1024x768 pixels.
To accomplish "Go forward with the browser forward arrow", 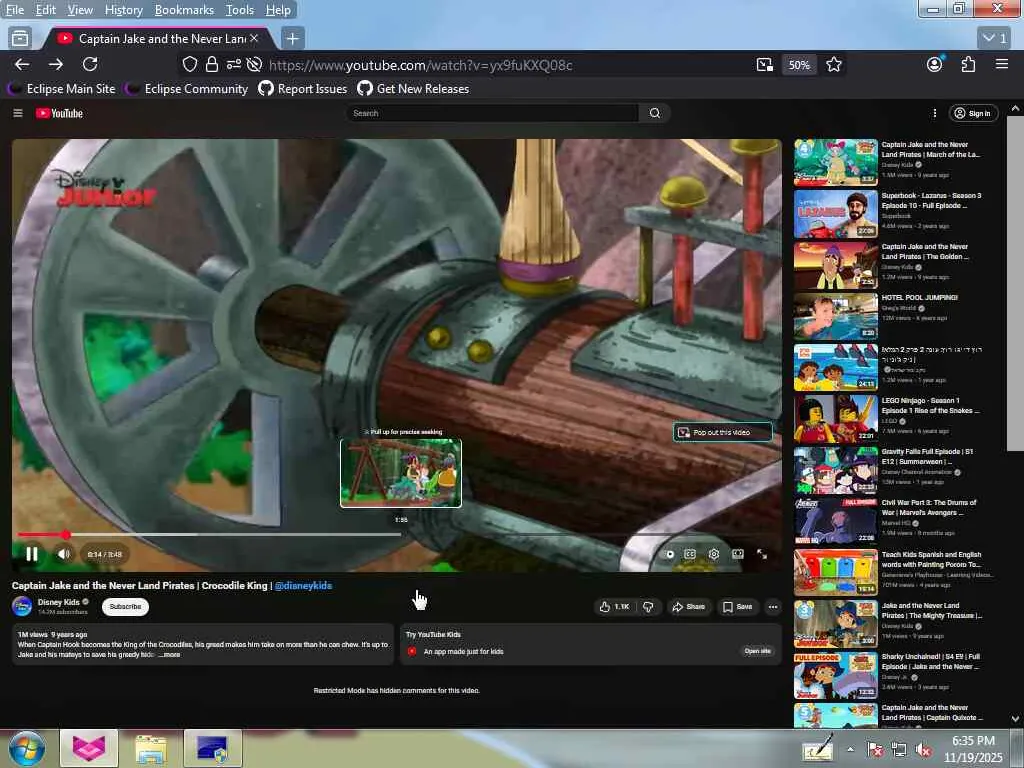I will tap(56, 64).
